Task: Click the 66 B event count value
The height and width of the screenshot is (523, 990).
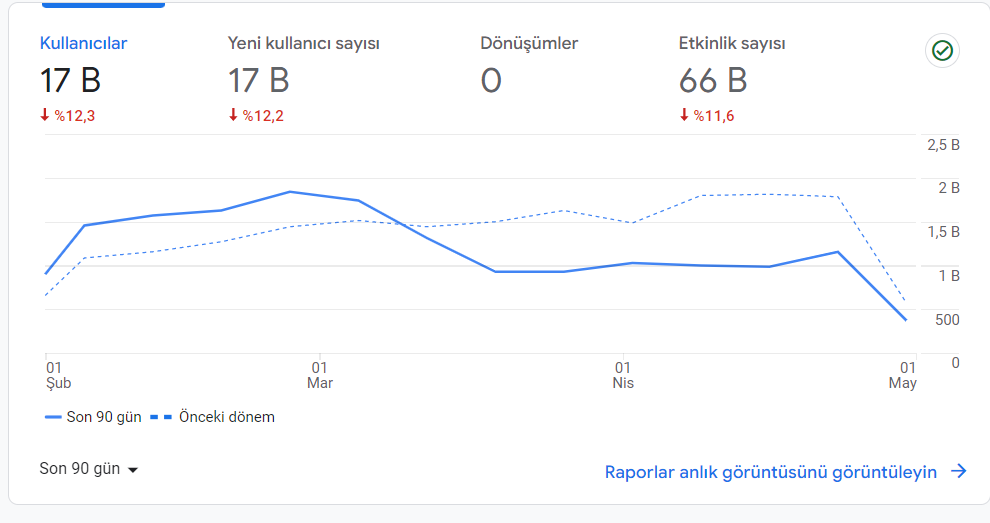Action: 713,81
